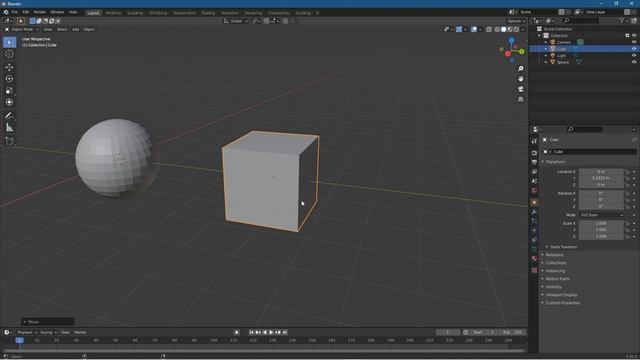The width and height of the screenshot is (640, 360).
Task: Click the play animation button
Action: pyautogui.click(x=271, y=332)
